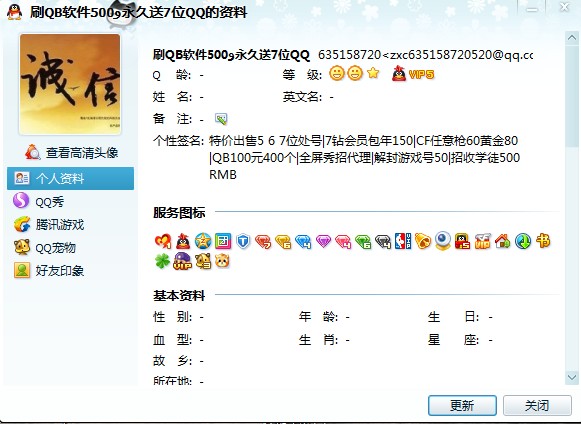The width and height of the screenshot is (581, 424).
Task: Click the 更新 button
Action: 462,405
